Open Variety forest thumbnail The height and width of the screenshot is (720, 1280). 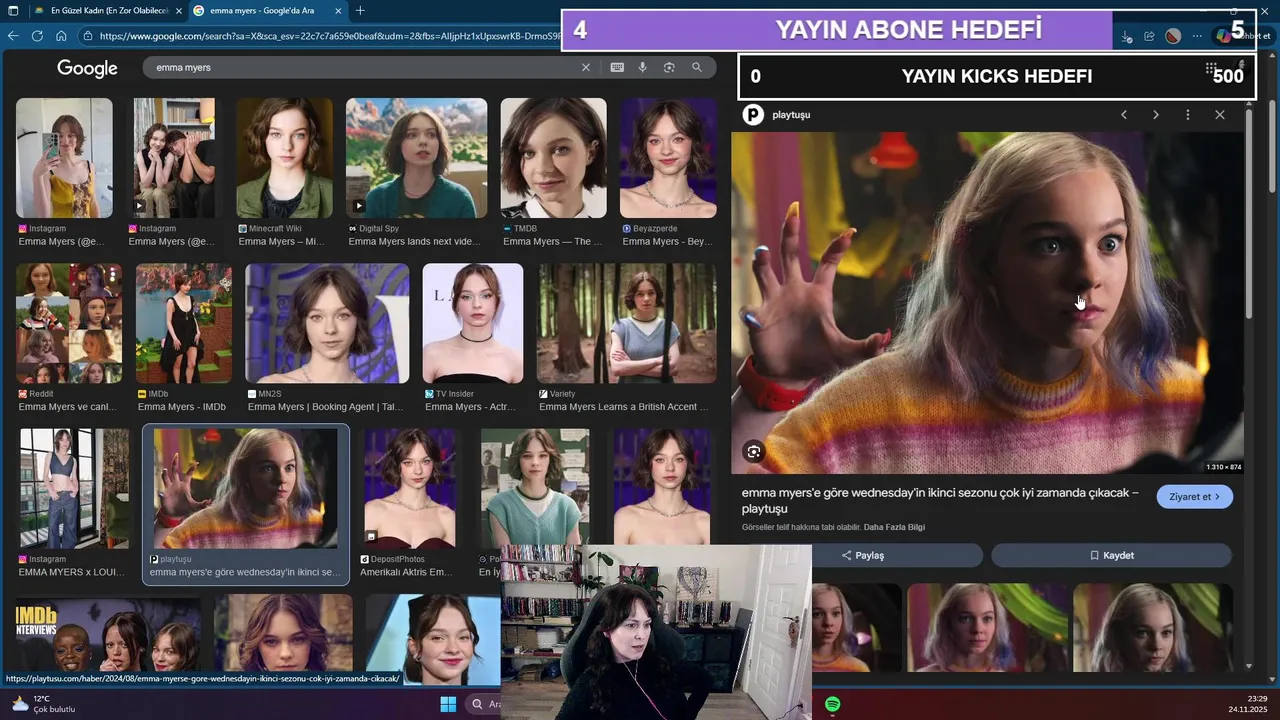[626, 323]
